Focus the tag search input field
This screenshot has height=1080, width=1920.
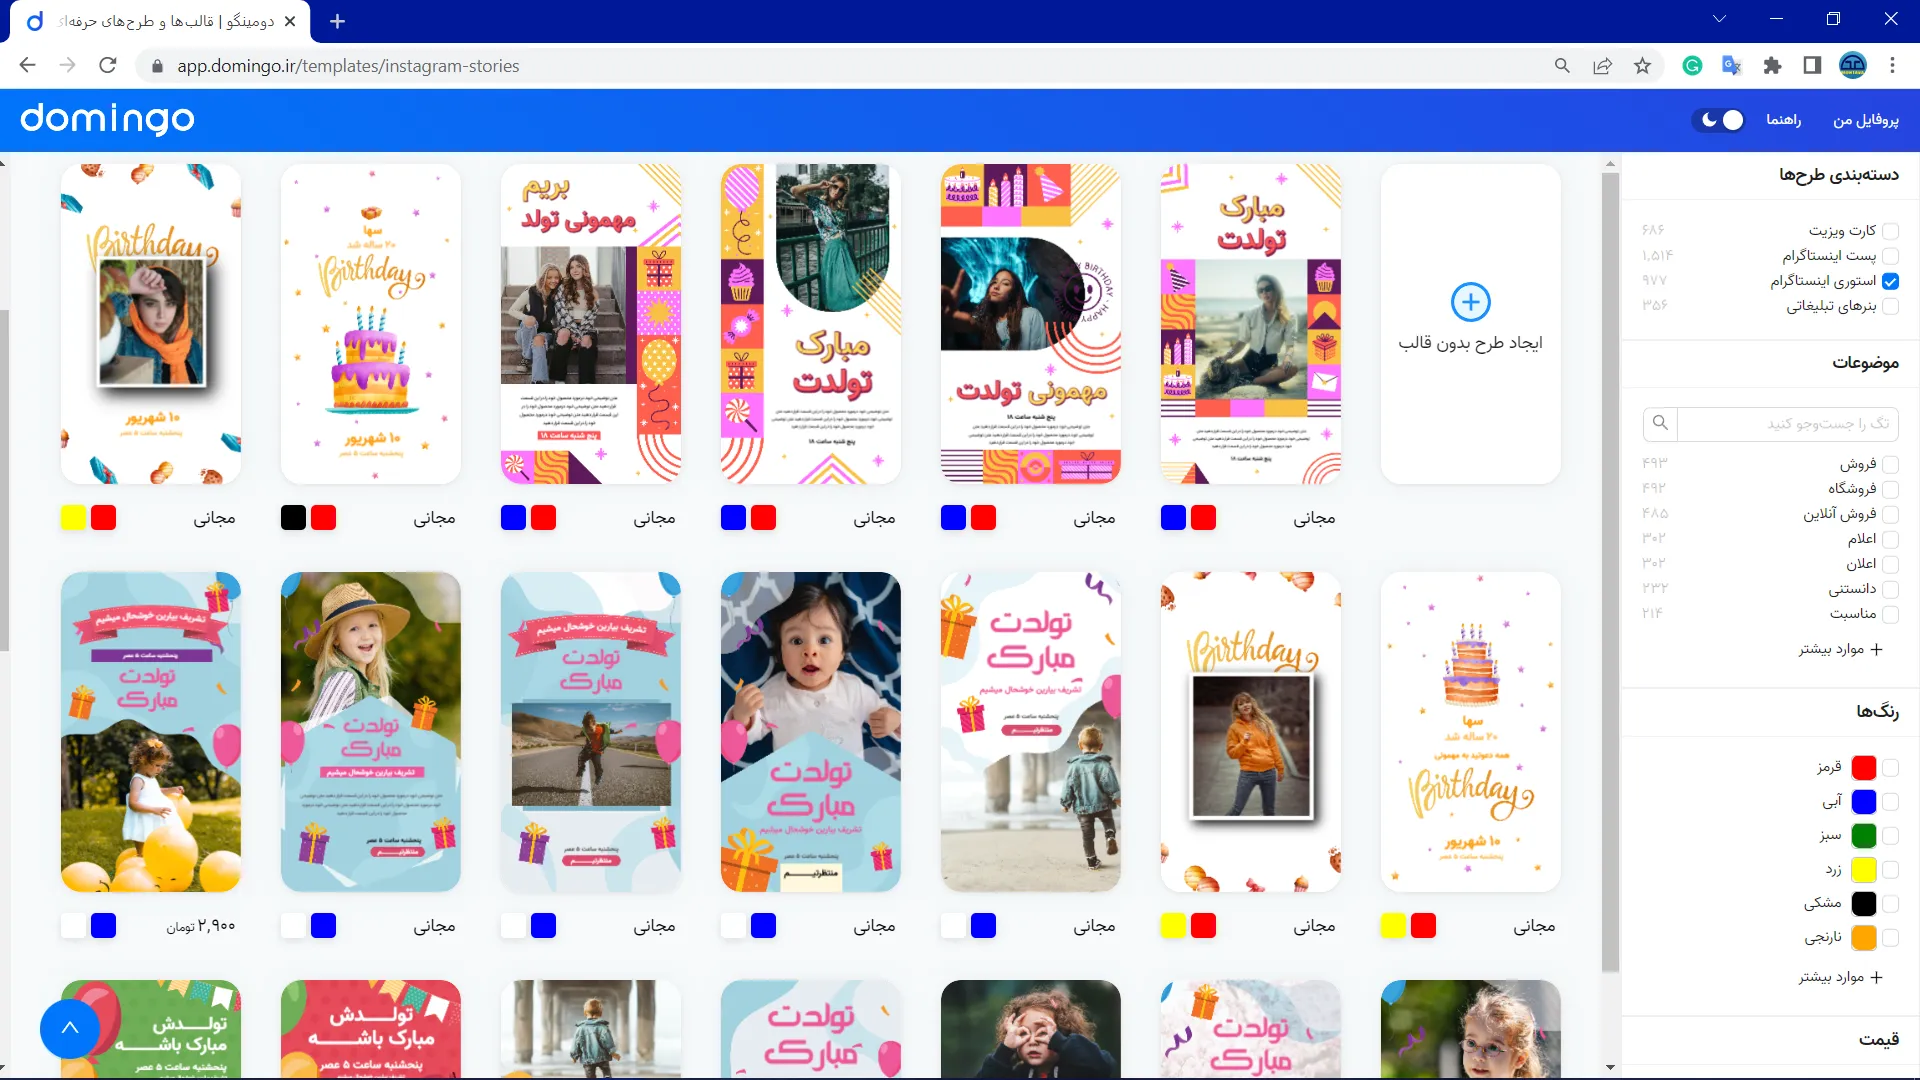click(x=1787, y=423)
